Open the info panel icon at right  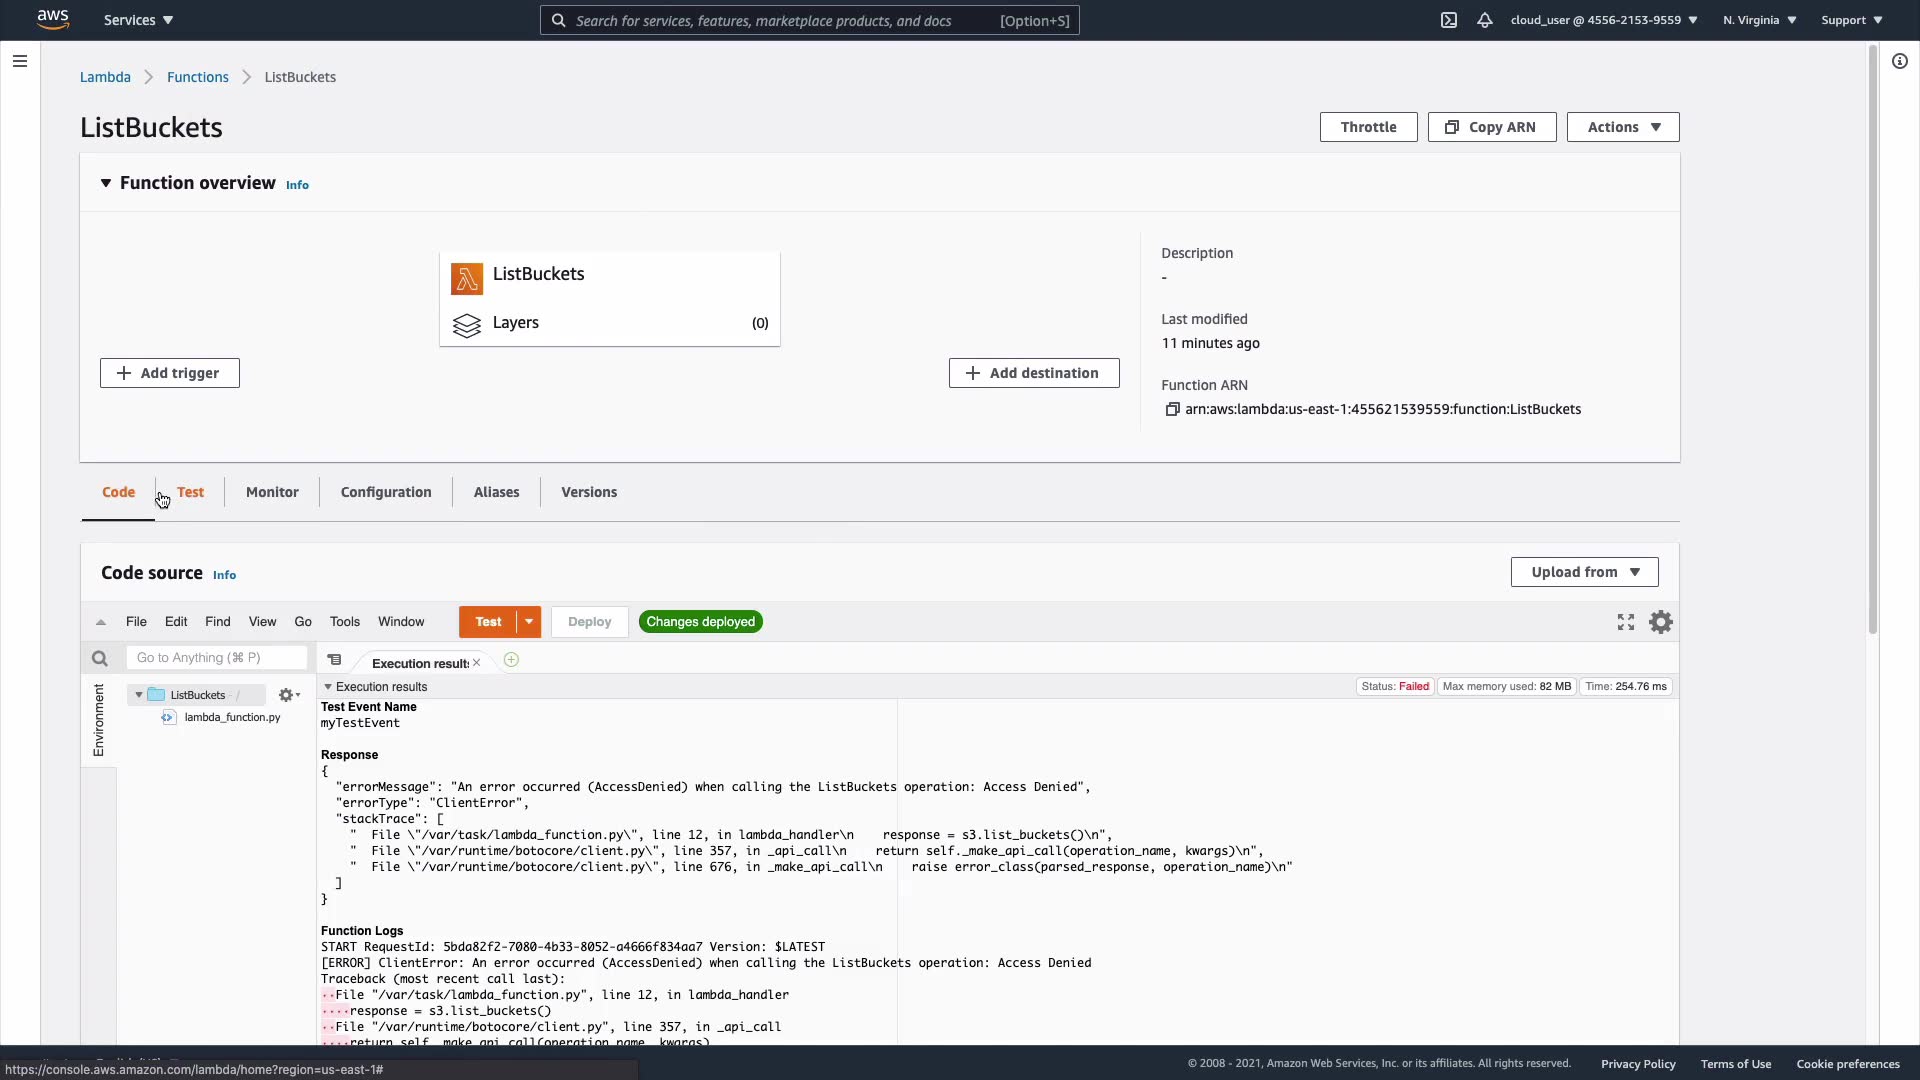click(1899, 61)
